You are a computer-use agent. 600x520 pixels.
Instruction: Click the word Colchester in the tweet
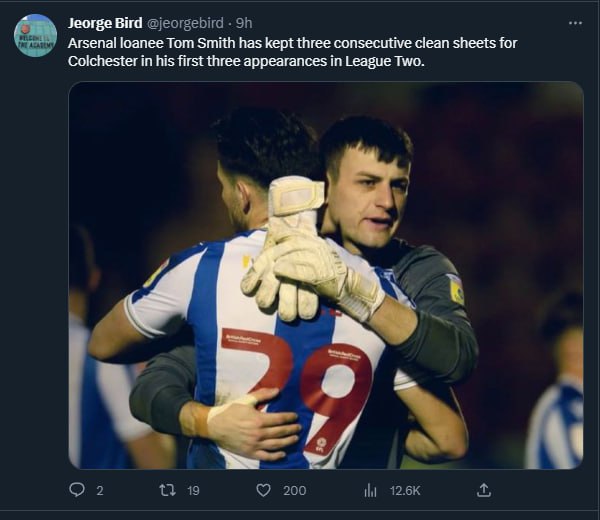coord(104,61)
